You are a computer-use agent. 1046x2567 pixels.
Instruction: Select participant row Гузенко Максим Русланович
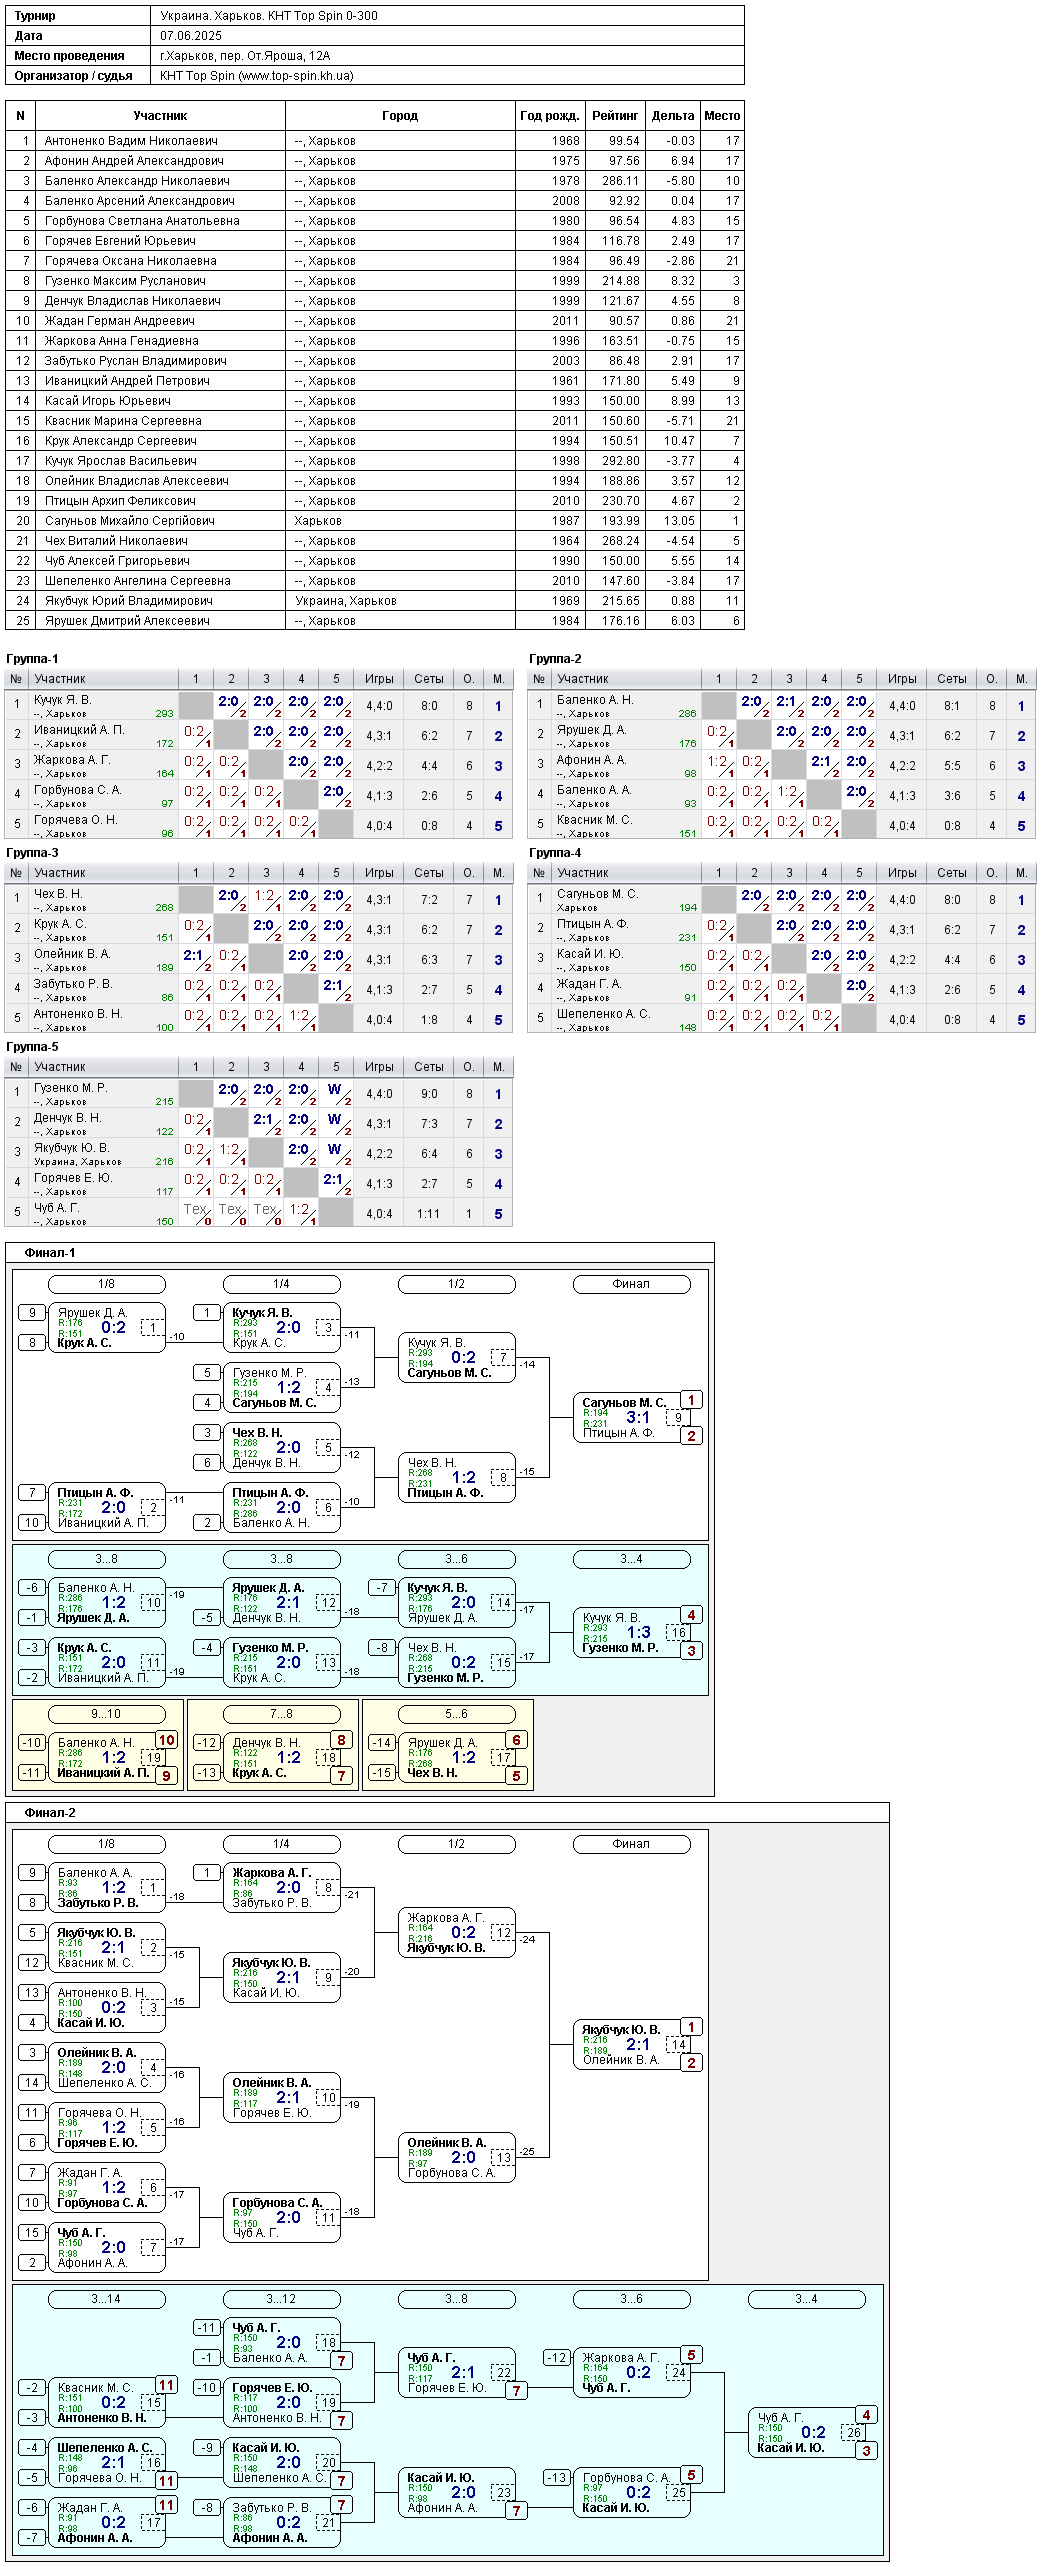(x=375, y=281)
